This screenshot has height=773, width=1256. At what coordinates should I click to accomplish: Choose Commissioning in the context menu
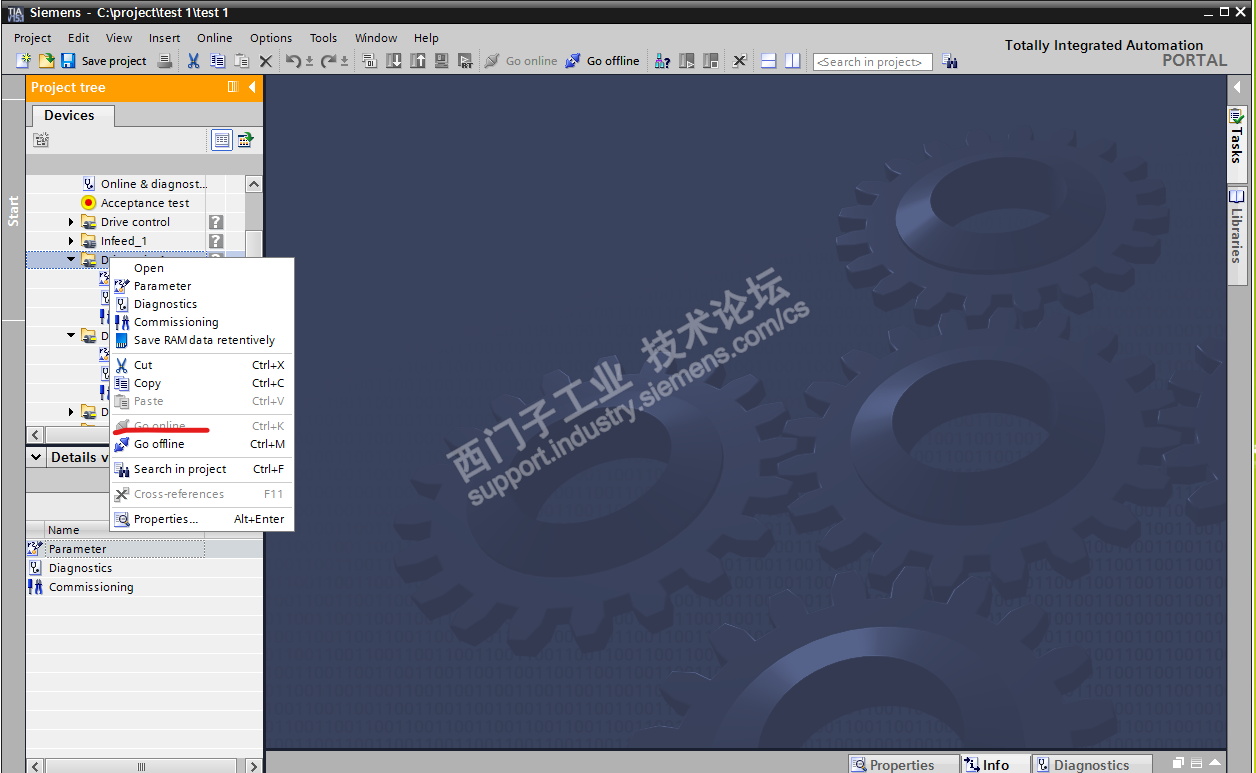[x=201, y=322]
